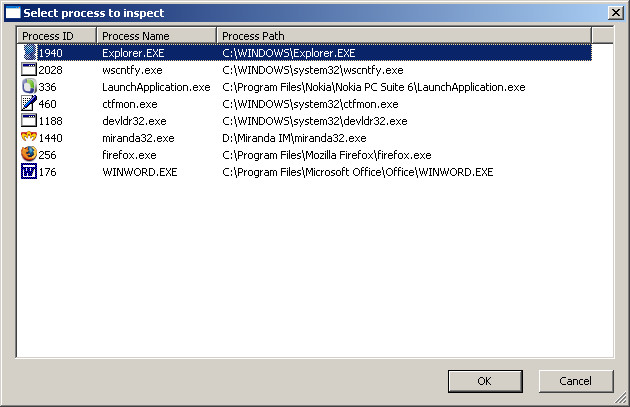The height and width of the screenshot is (407, 630).
Task: Select the firefox.exe process name
Action: pos(129,155)
